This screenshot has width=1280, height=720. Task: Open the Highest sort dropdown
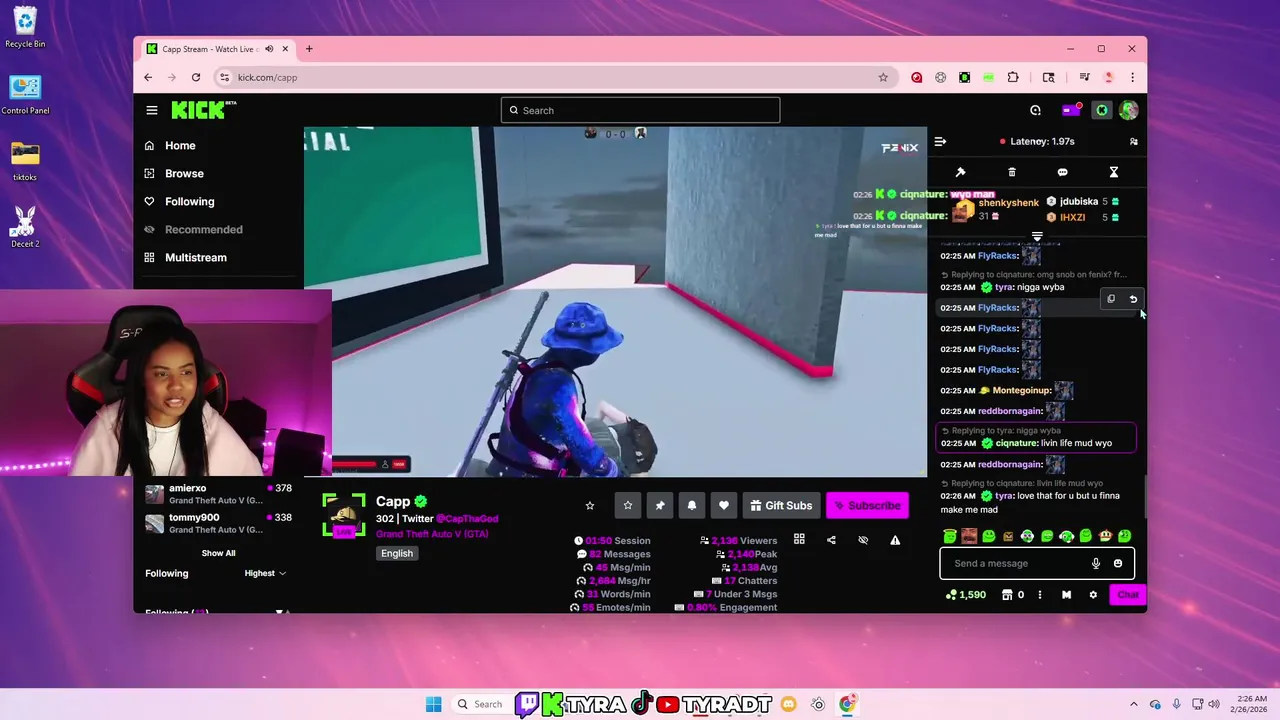(x=265, y=573)
